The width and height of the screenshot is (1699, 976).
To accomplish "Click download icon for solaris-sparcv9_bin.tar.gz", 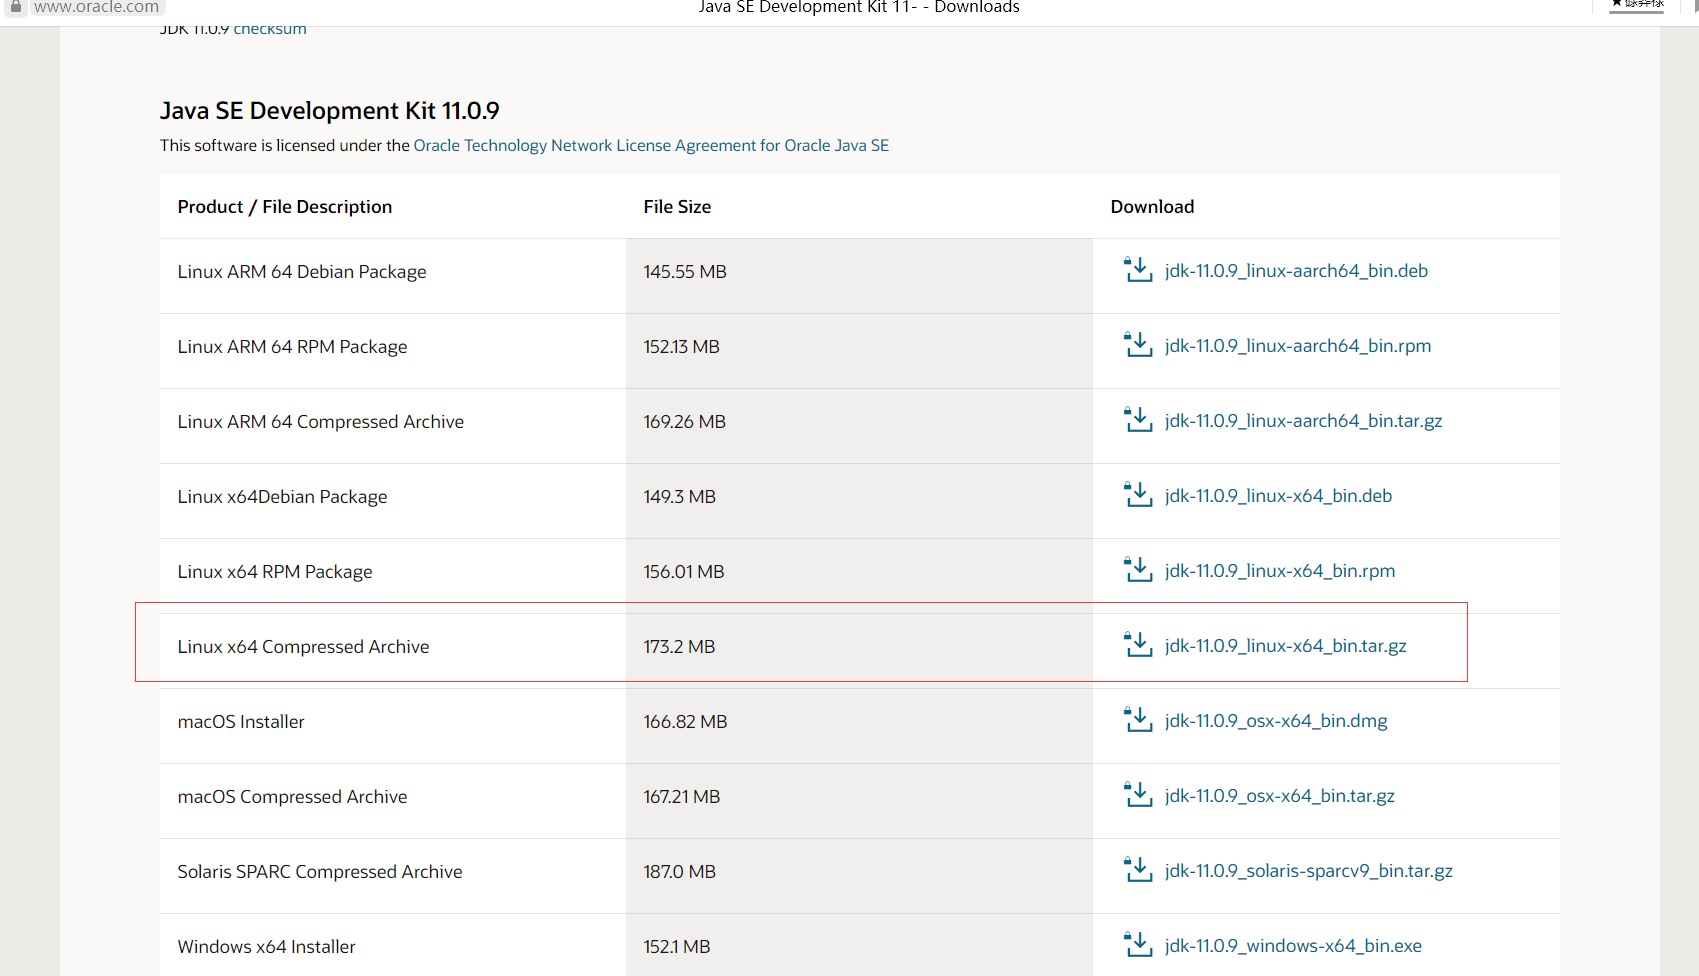I will 1138,870.
